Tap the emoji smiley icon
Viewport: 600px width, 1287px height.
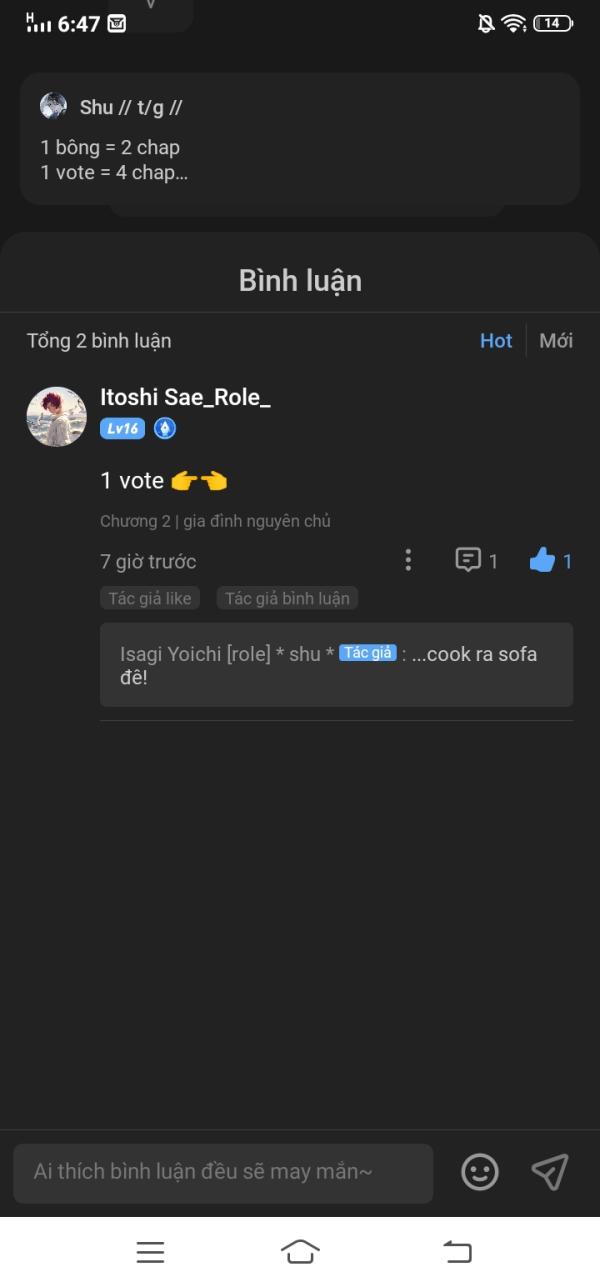pos(480,1172)
